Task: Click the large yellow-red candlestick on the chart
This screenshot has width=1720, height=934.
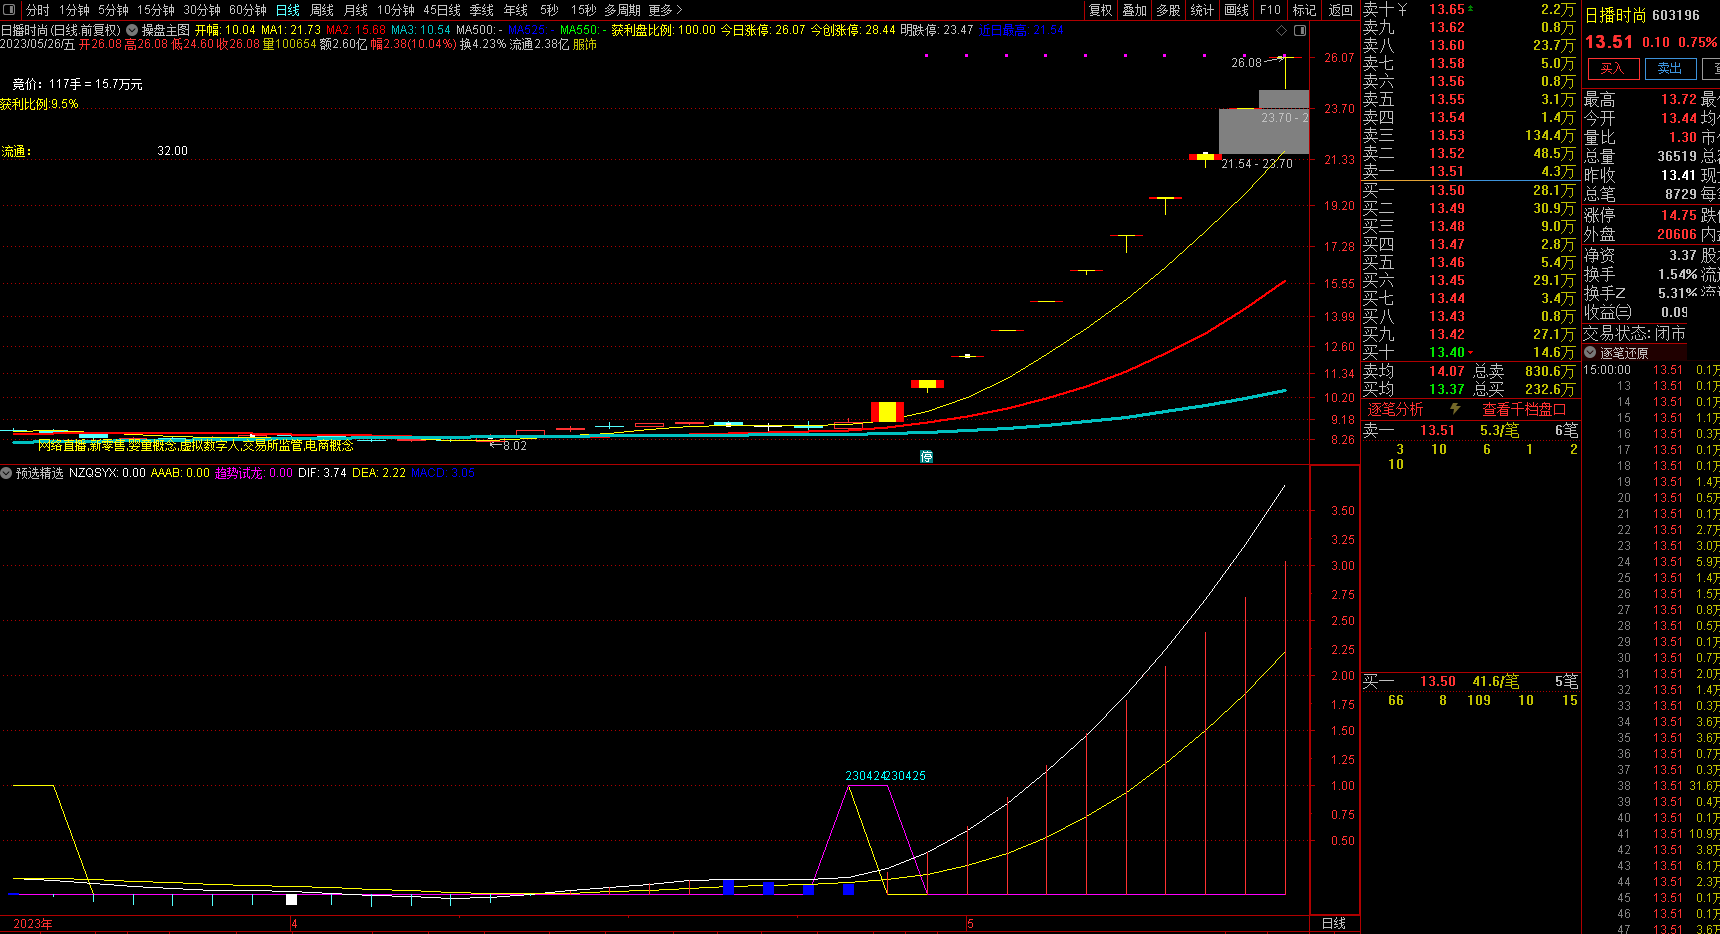Action: click(887, 411)
